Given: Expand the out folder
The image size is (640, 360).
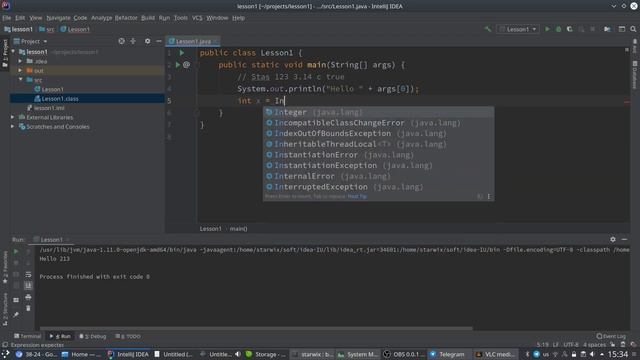Looking at the screenshot, I should coord(20,71).
